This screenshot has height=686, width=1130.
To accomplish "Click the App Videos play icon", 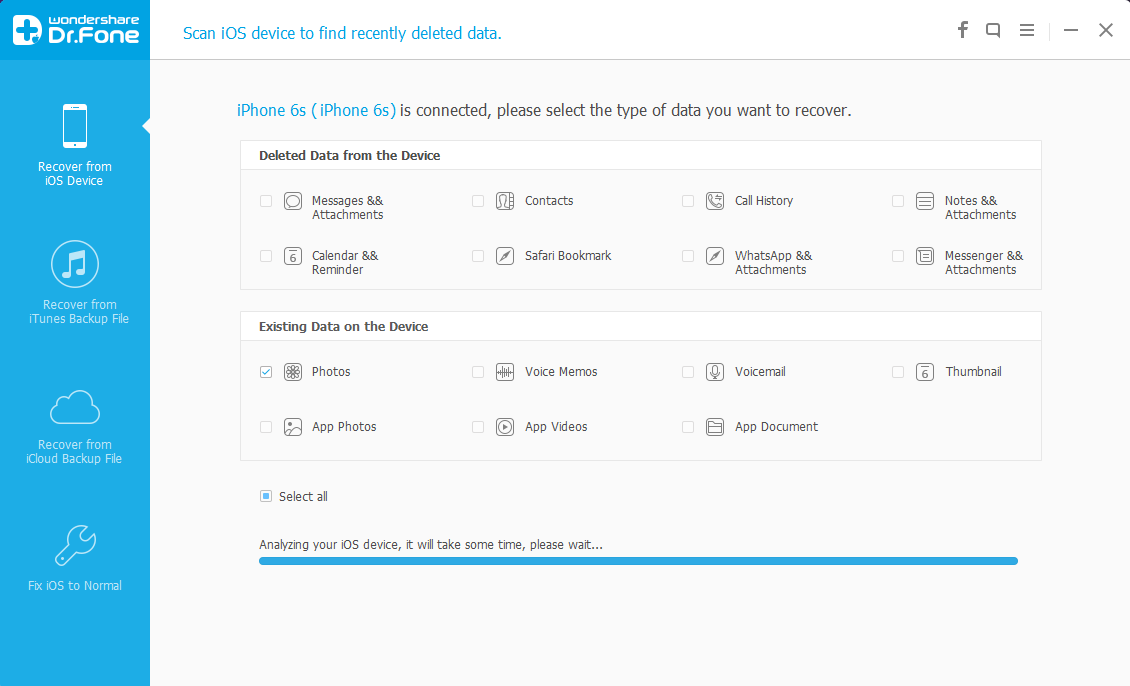I will coord(505,427).
